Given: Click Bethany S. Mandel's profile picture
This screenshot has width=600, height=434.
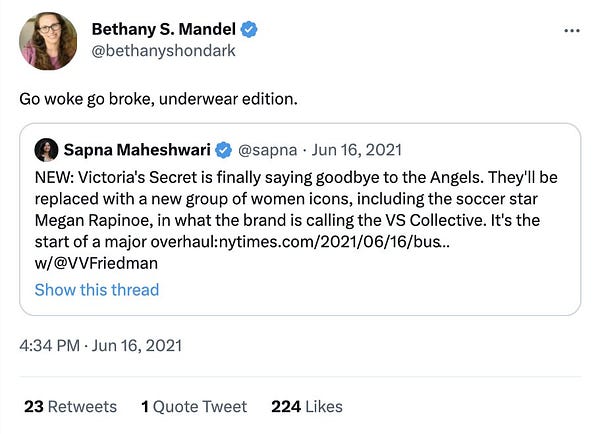Looking at the screenshot, I should point(47,41).
